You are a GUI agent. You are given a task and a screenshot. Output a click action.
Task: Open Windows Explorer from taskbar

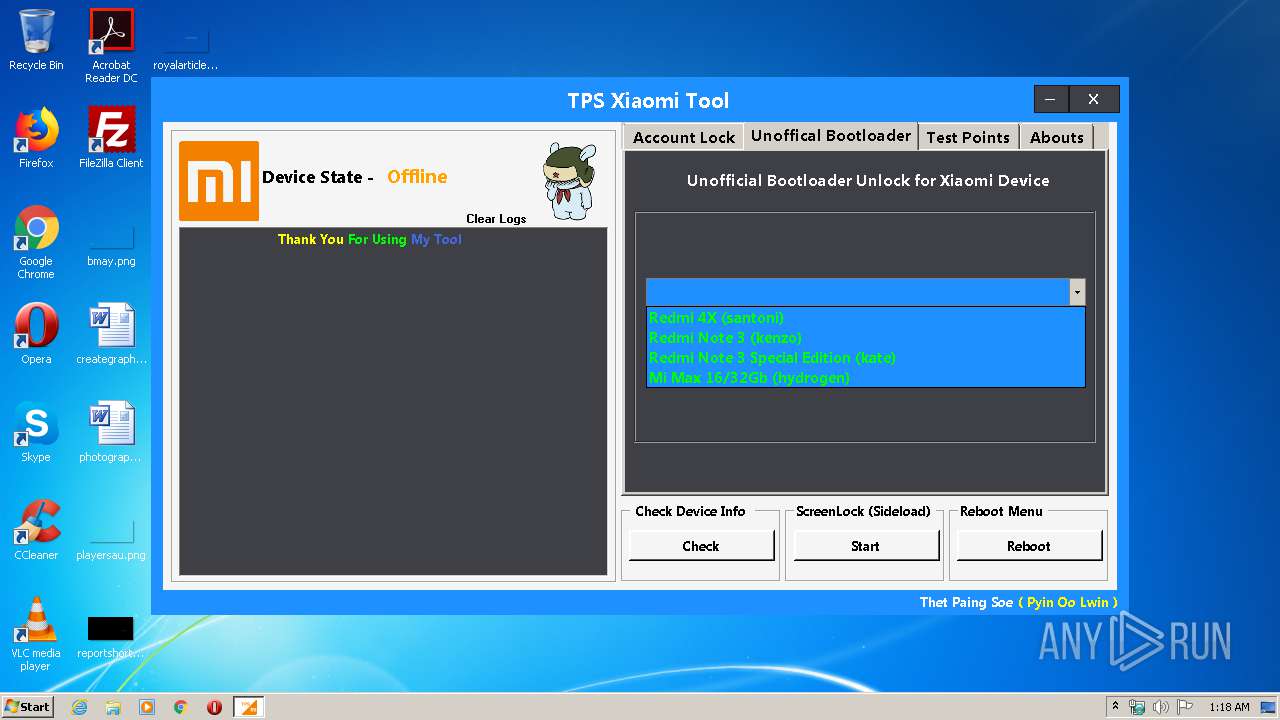pos(113,707)
